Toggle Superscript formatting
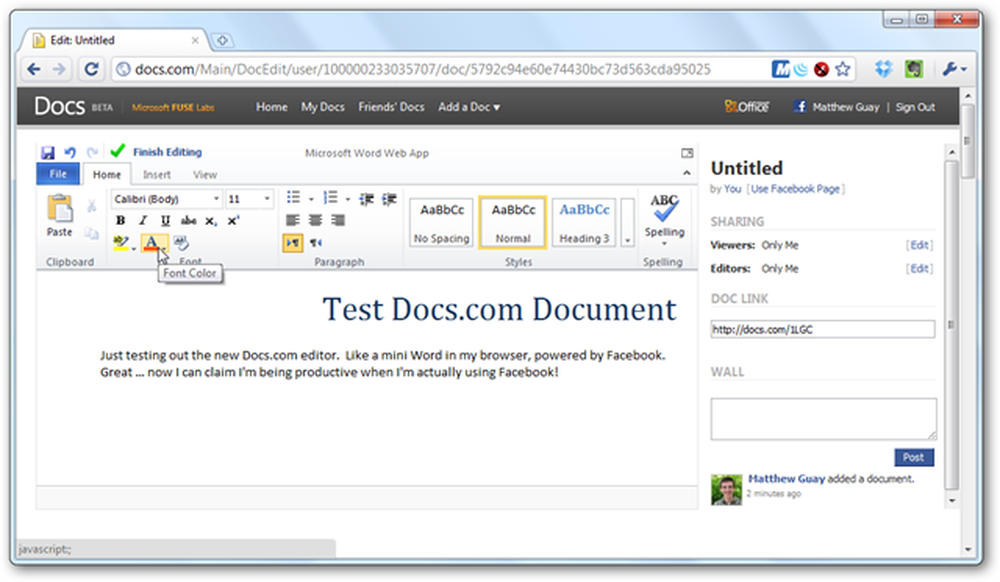 [x=233, y=221]
